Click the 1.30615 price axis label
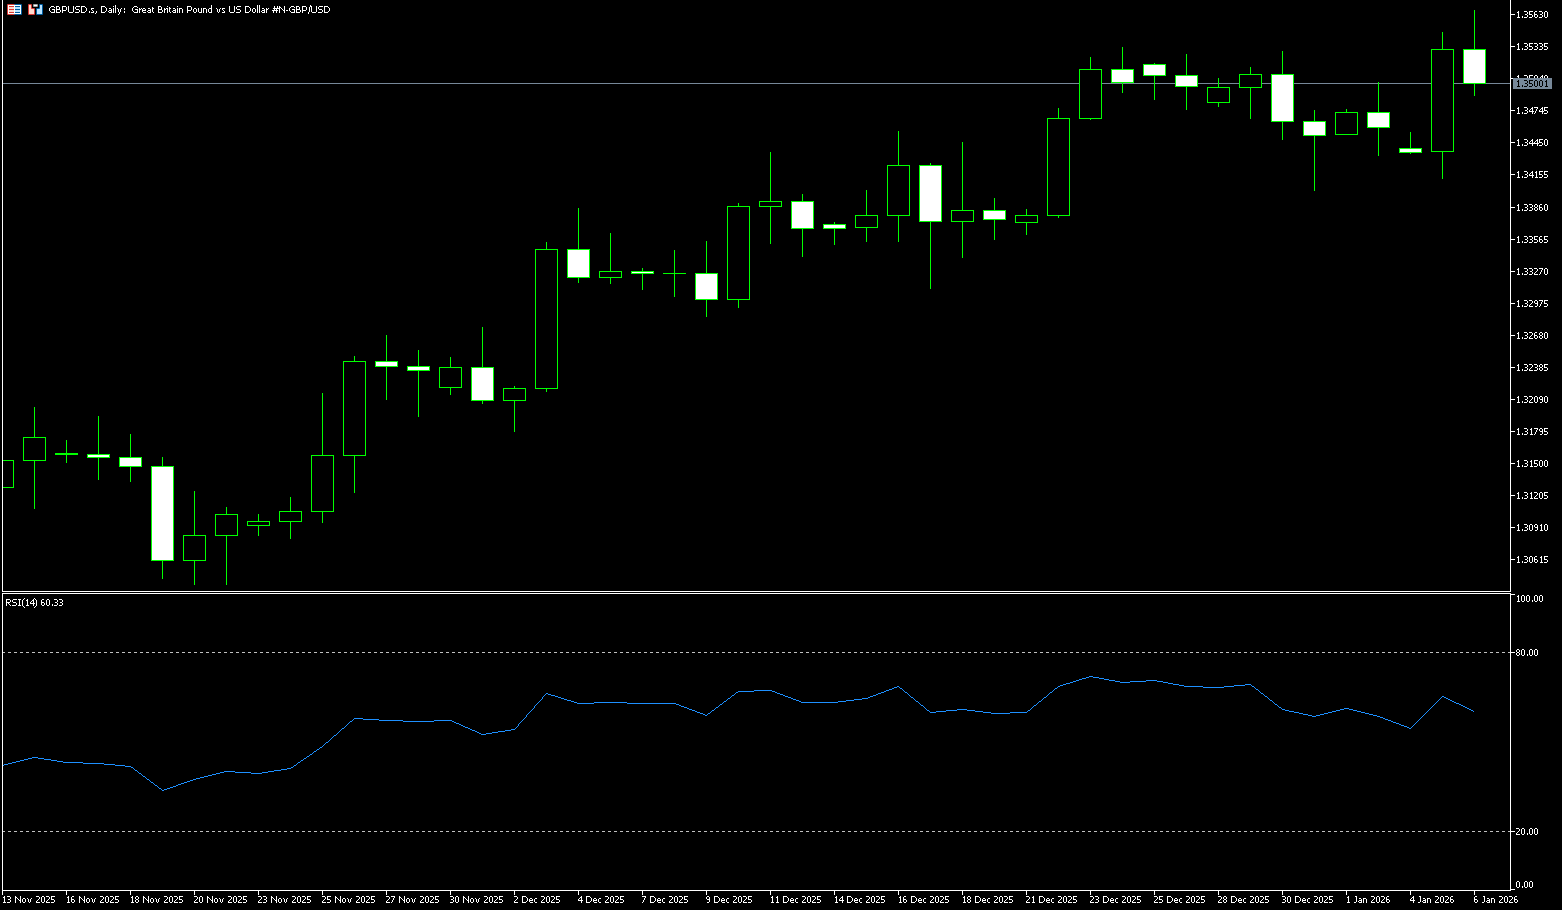The image size is (1562, 910). coord(1532,560)
